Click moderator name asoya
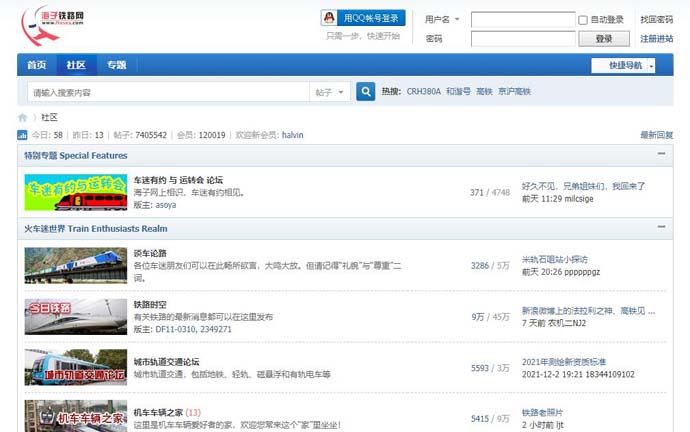This screenshot has height=432, width=690. [165, 205]
